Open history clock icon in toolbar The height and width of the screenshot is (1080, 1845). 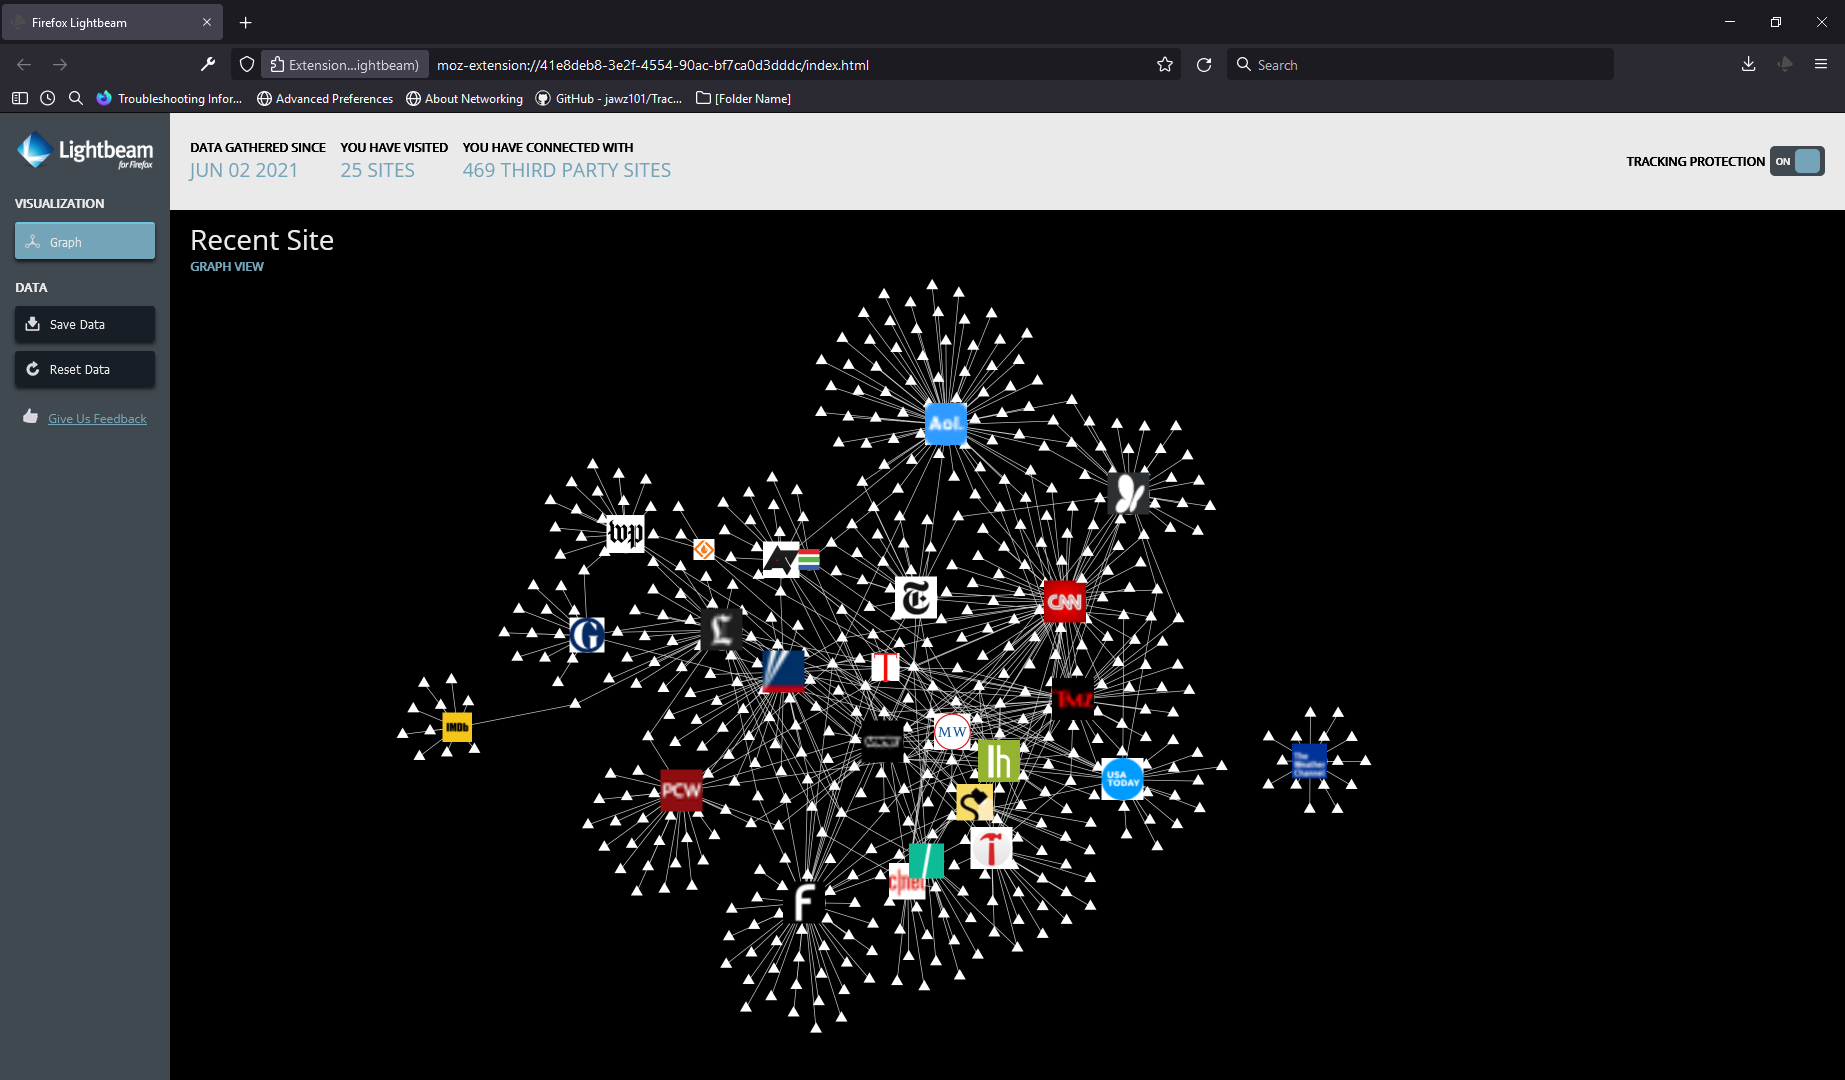click(48, 98)
